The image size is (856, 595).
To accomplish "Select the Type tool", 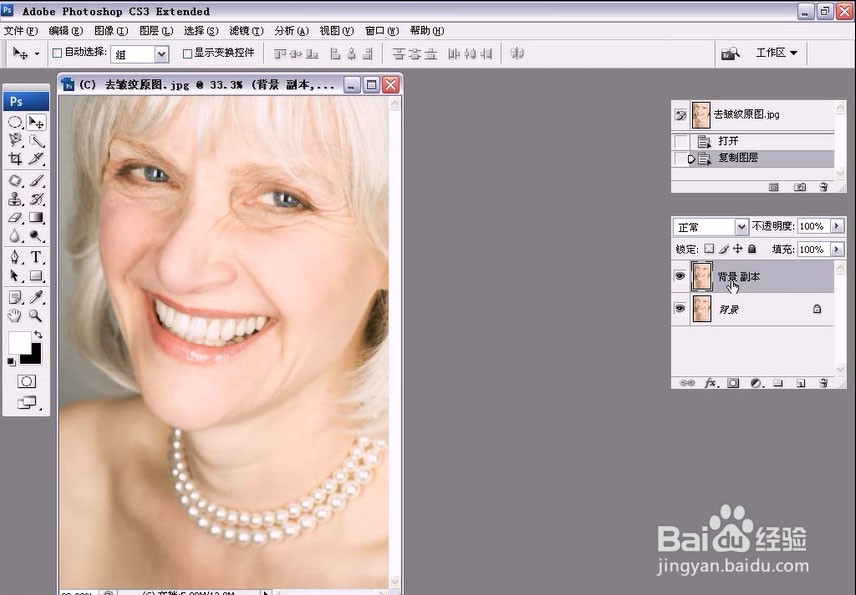I will [36, 257].
